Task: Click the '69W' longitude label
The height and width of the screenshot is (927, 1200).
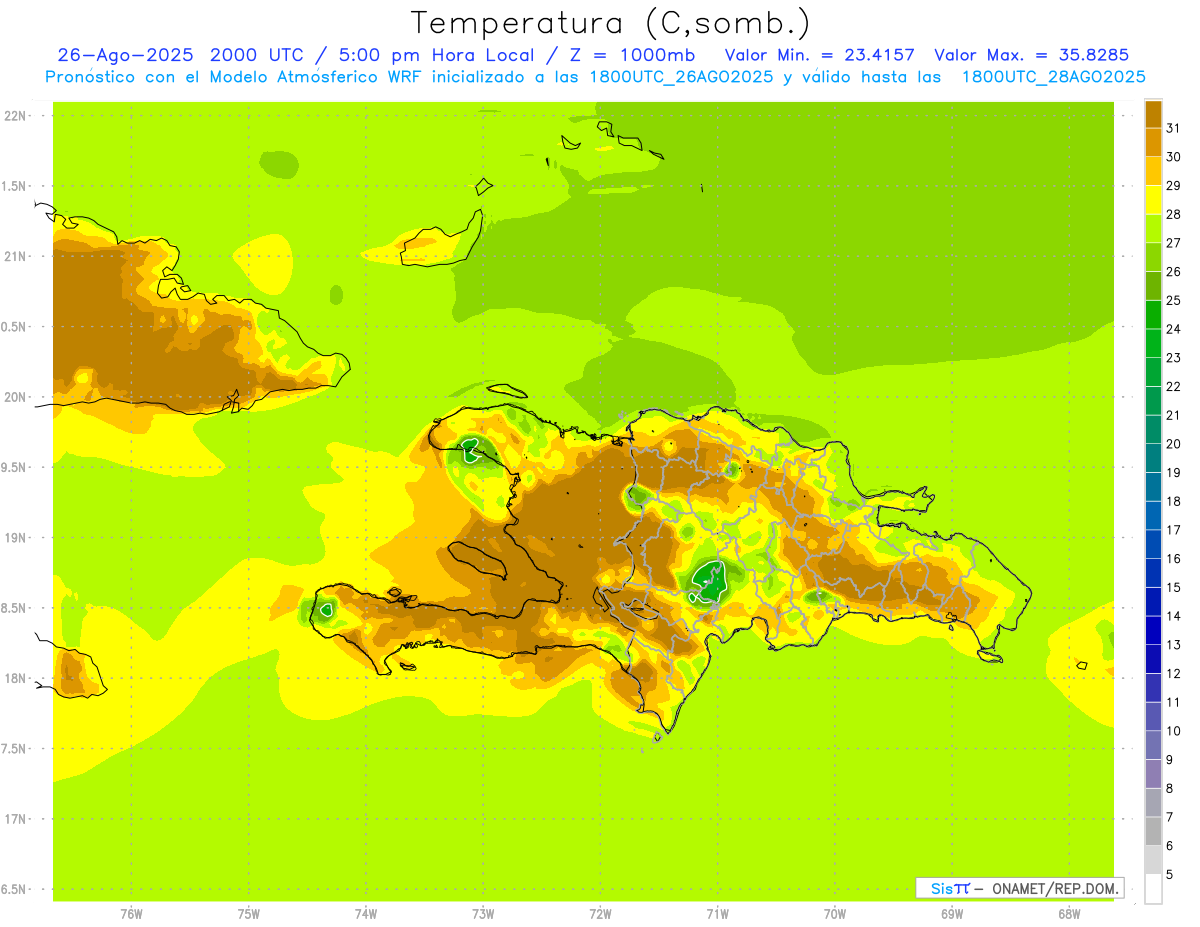Action: (x=952, y=913)
